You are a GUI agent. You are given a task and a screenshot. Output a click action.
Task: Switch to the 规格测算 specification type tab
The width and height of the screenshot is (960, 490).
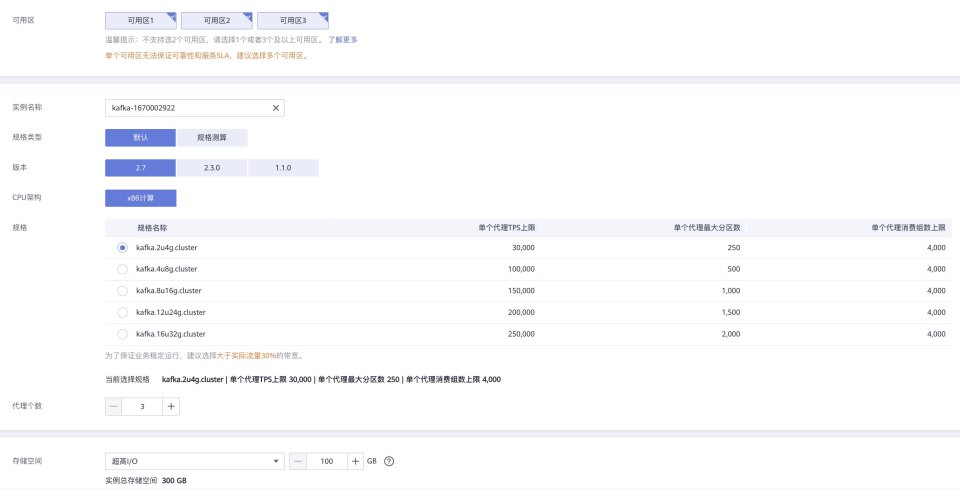coord(212,138)
